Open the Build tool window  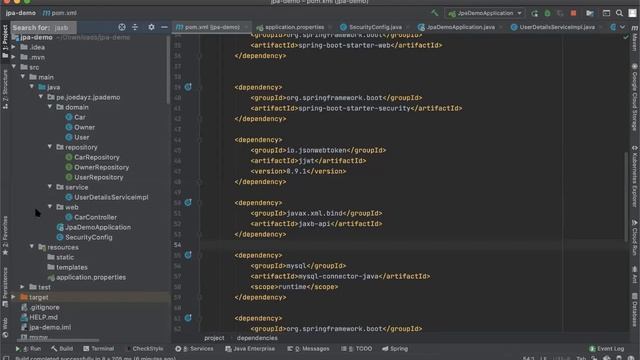(62, 349)
